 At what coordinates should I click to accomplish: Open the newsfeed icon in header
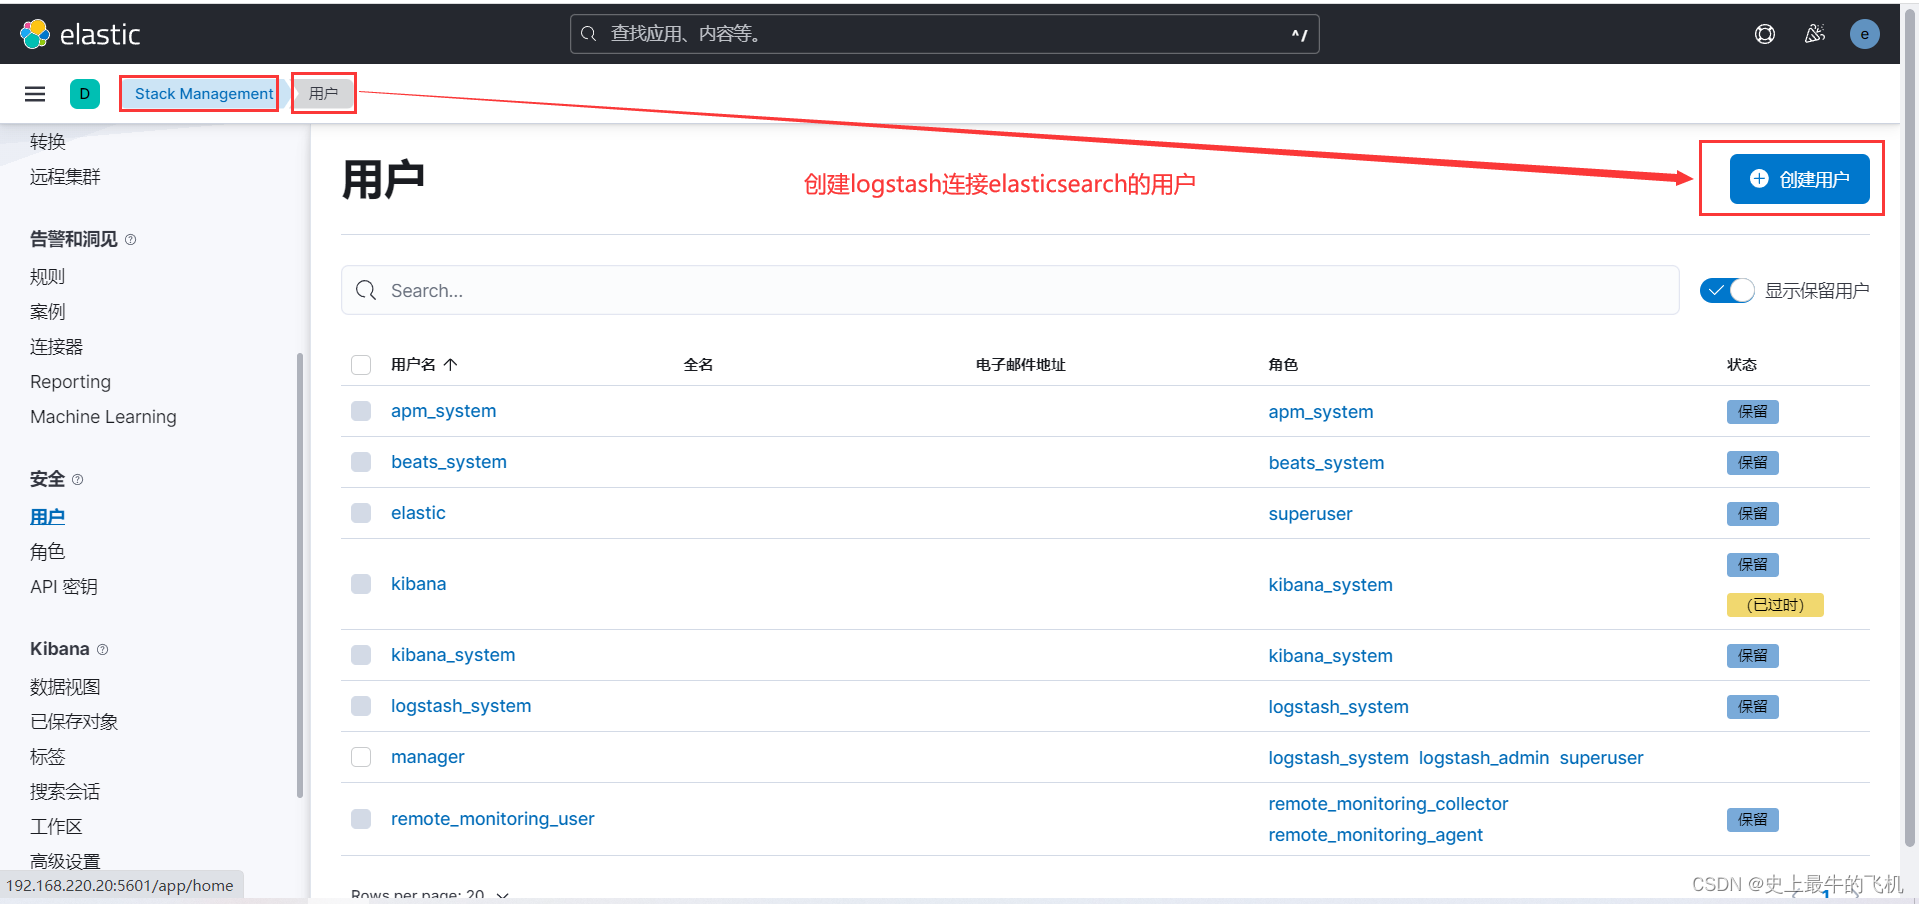pyautogui.click(x=1815, y=34)
